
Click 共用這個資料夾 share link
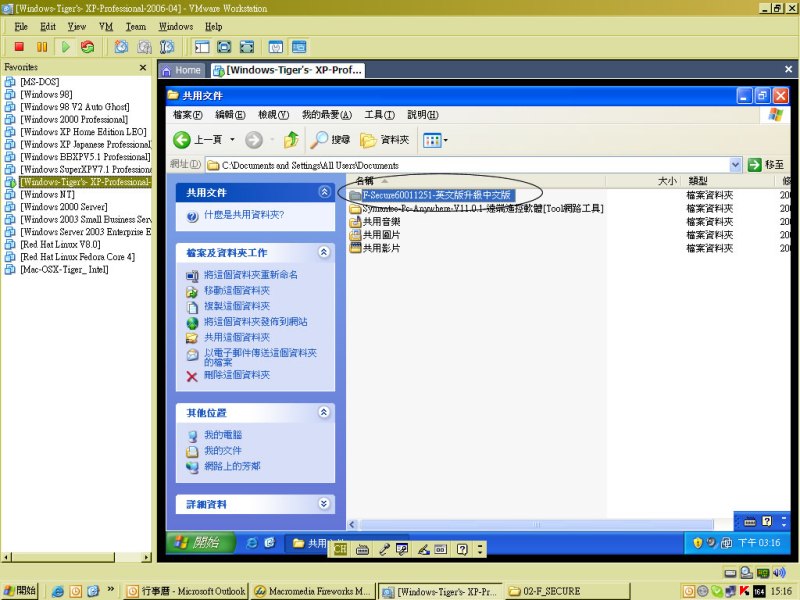(237, 337)
